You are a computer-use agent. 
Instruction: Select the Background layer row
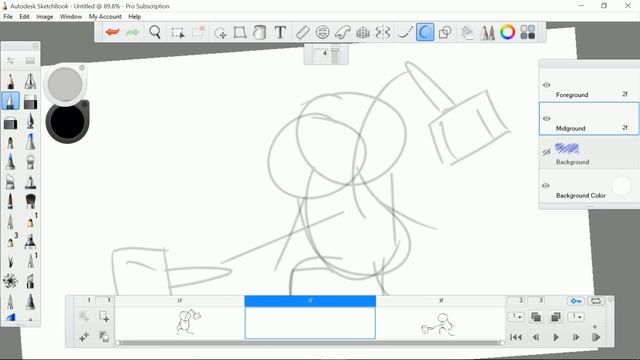point(589,152)
